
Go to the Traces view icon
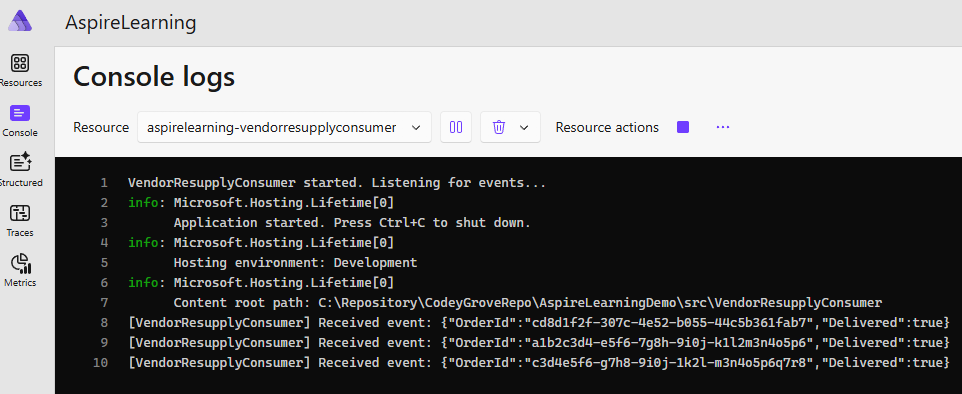(20, 214)
